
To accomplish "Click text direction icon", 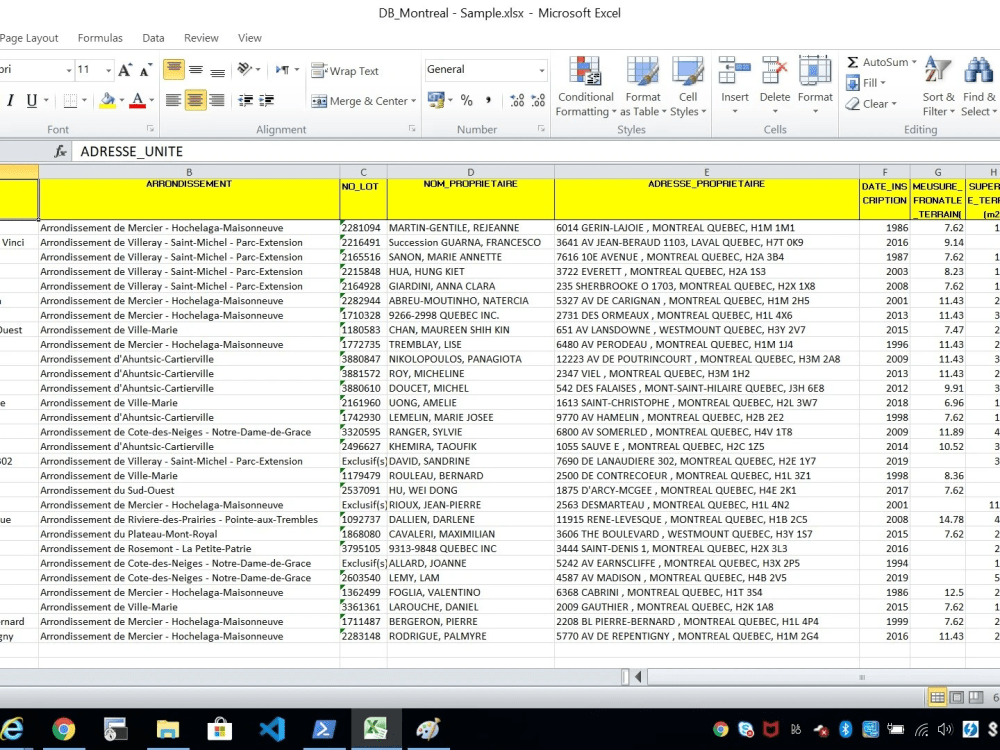I will pos(283,70).
